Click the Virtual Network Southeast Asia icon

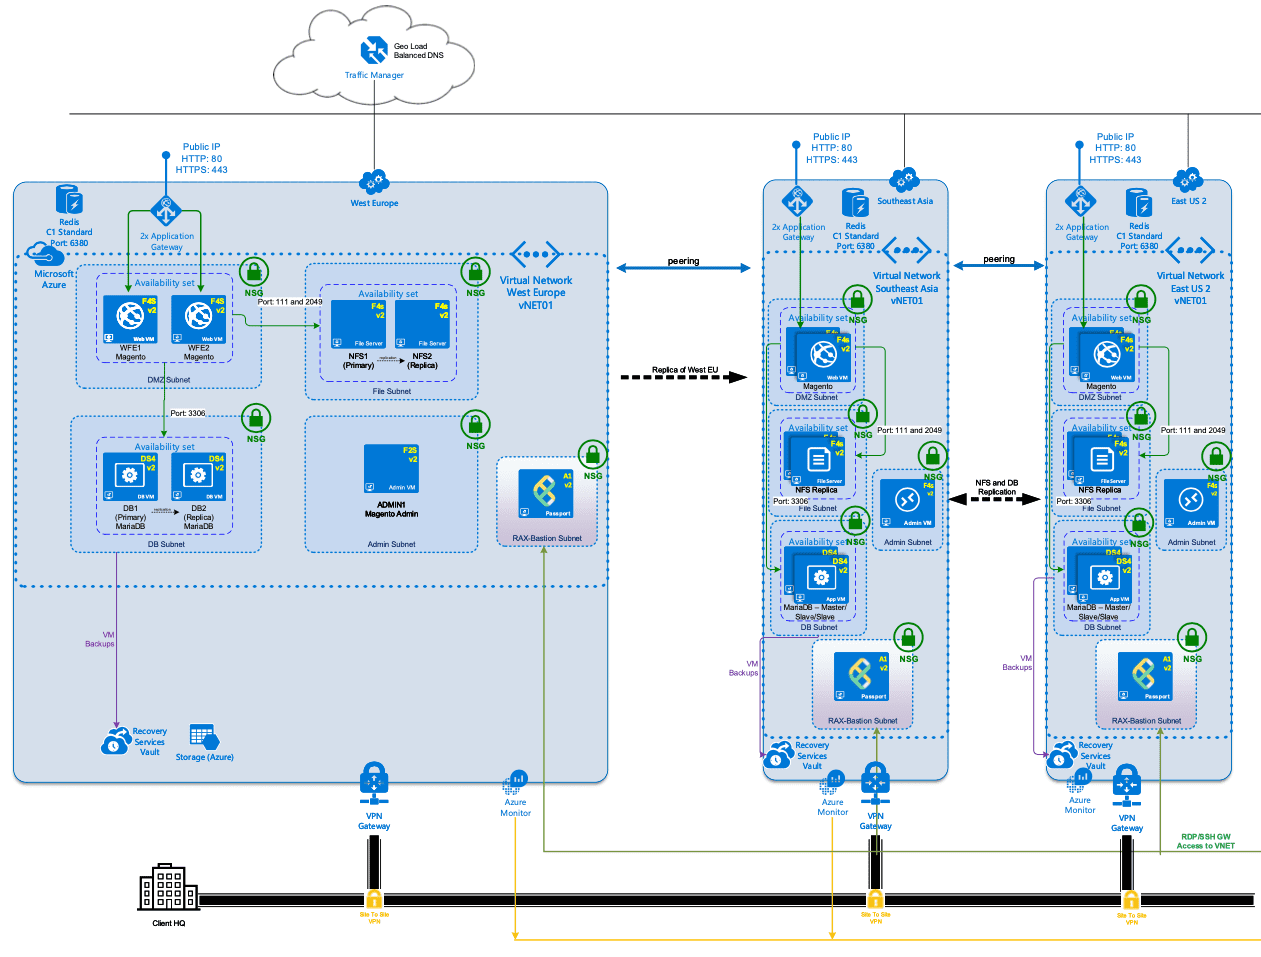point(907,250)
